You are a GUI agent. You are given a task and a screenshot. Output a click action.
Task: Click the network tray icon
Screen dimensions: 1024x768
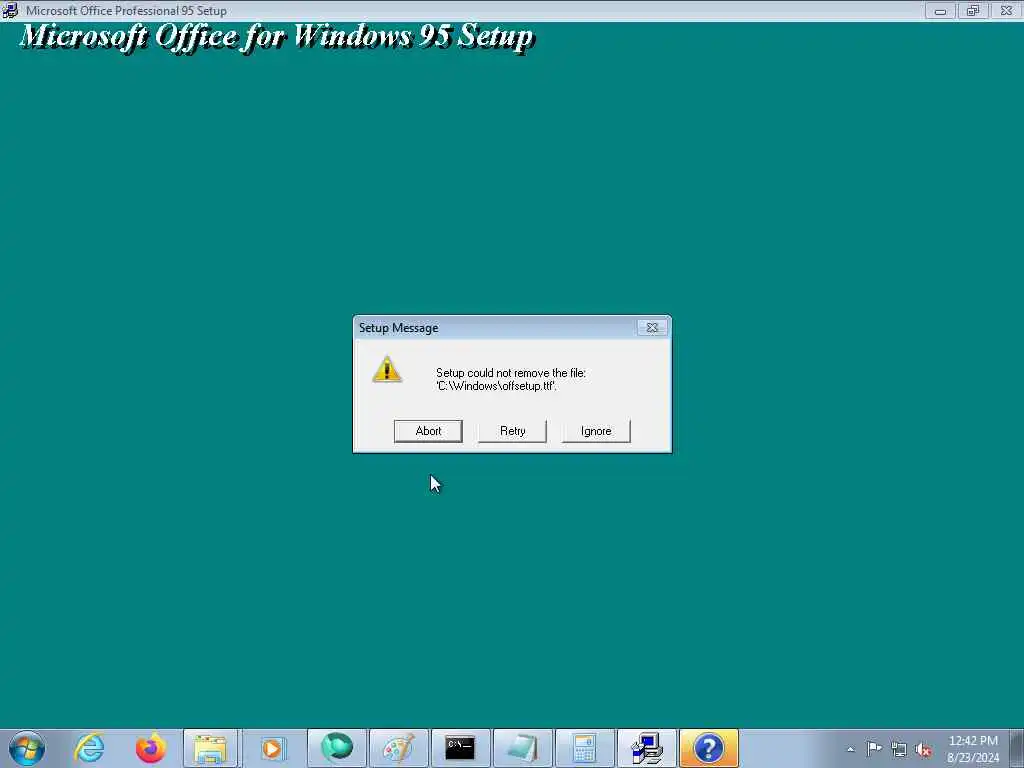click(x=899, y=749)
